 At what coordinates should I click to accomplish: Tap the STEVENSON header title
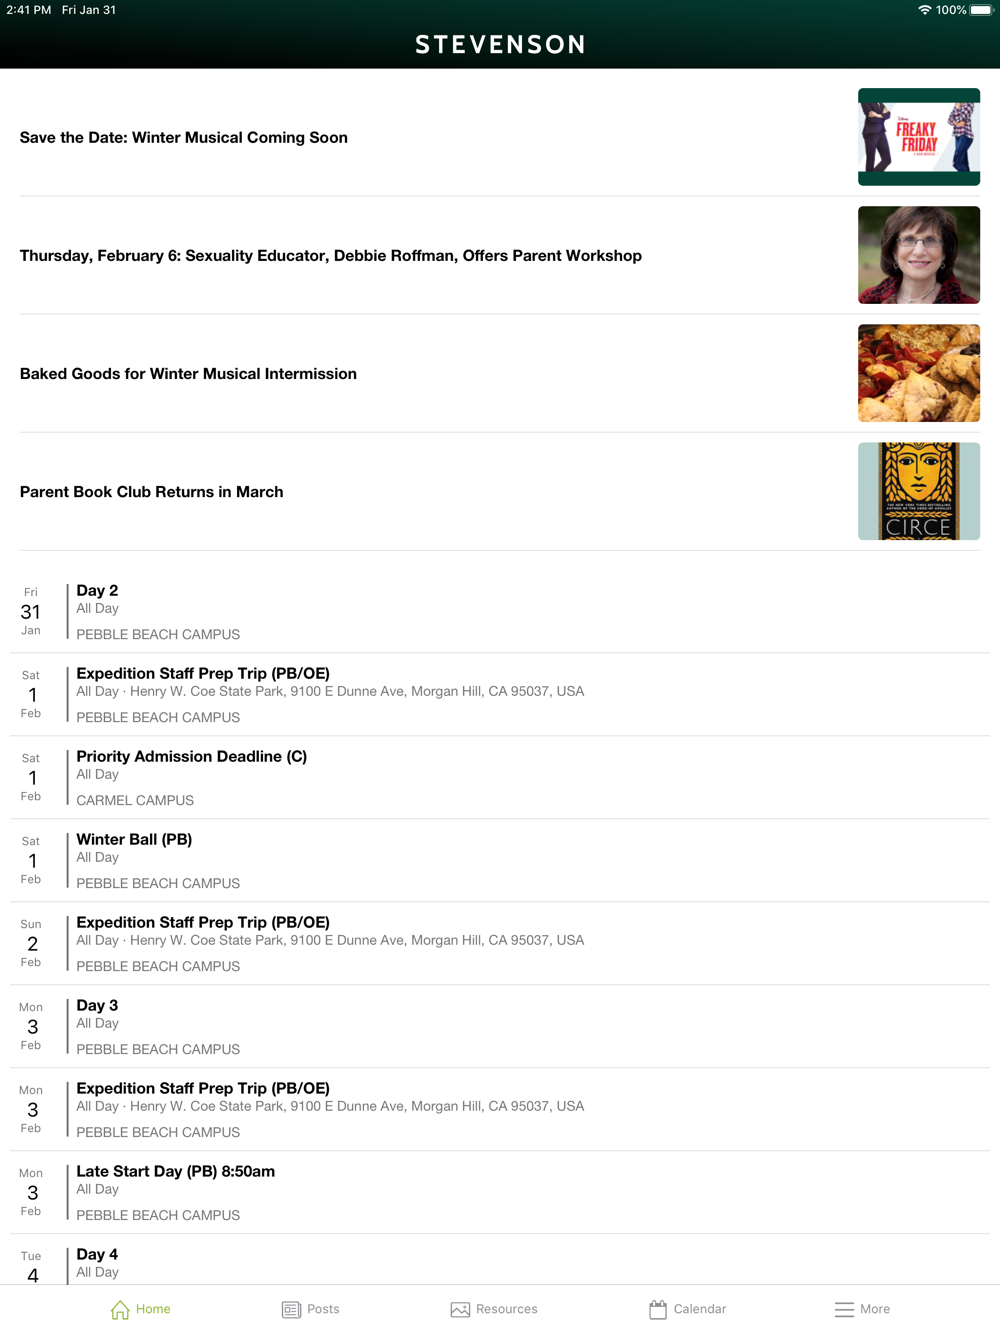[x=500, y=44]
